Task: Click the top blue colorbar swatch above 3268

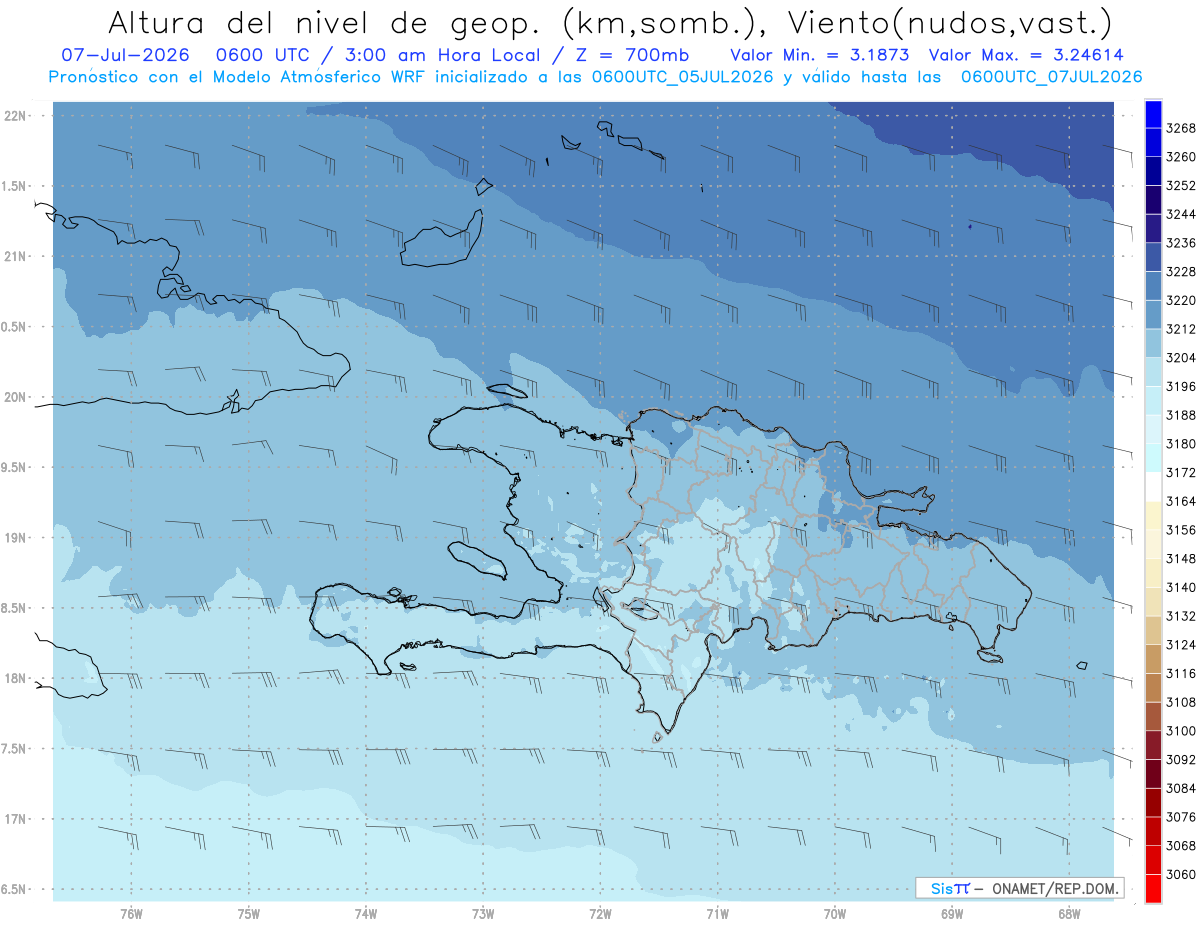Action: pos(1153,114)
